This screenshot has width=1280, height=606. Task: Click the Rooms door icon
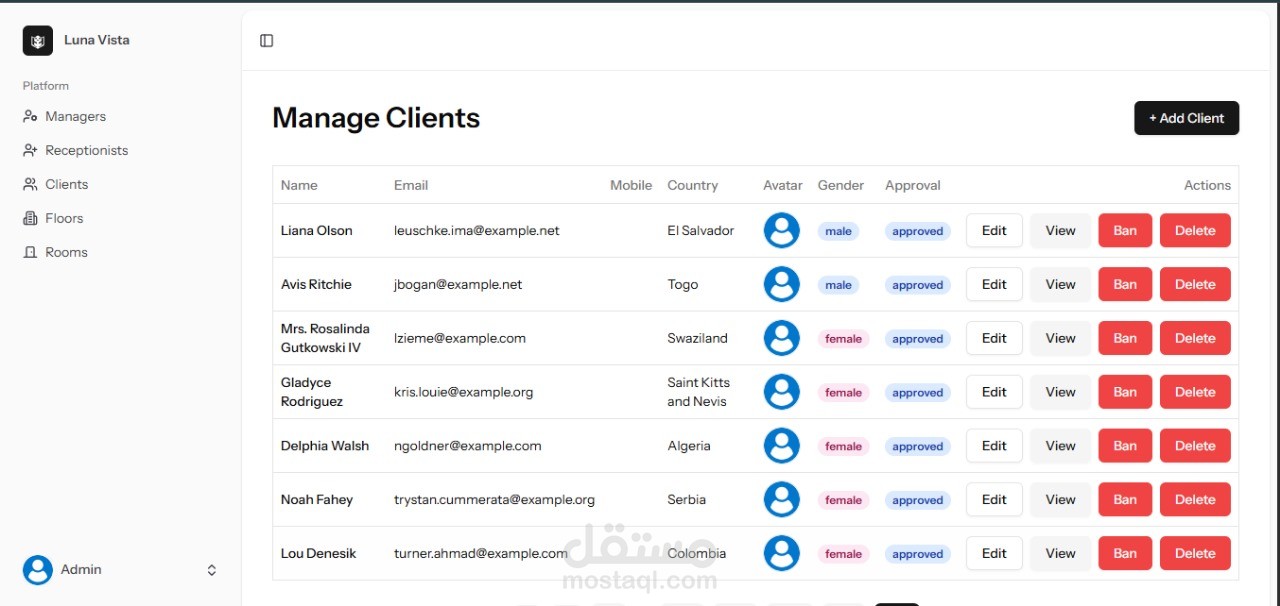click(30, 253)
